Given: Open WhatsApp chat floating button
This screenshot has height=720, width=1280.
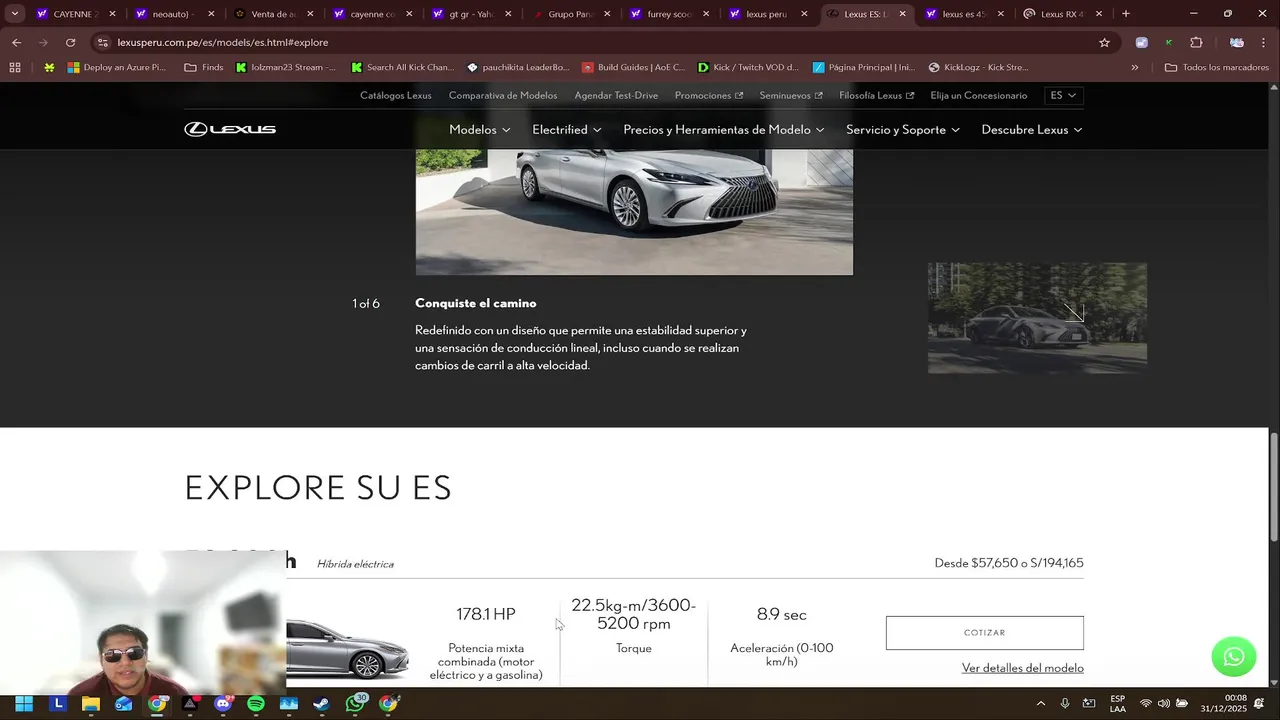Looking at the screenshot, I should coord(1233,657).
